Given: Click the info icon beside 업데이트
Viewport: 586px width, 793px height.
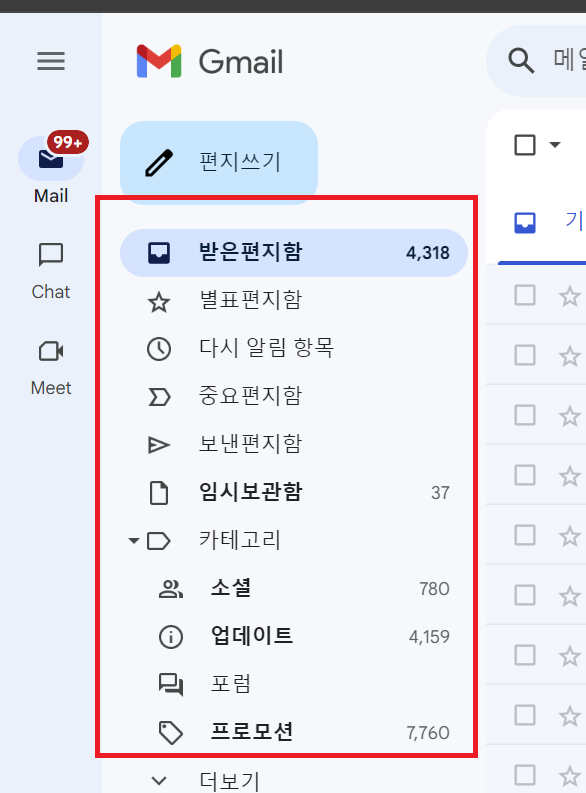Looking at the screenshot, I should [171, 637].
